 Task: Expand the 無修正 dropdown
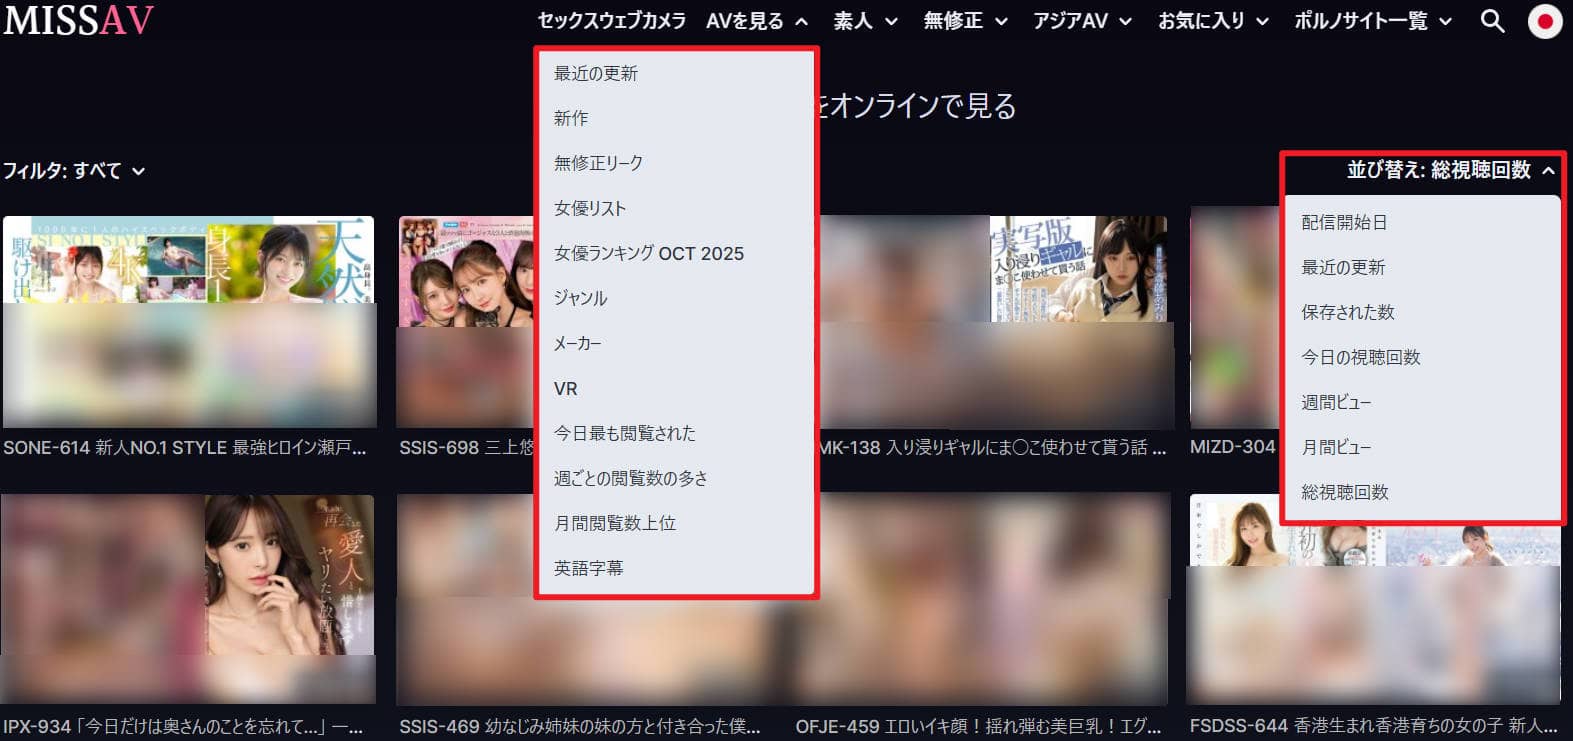click(x=965, y=21)
